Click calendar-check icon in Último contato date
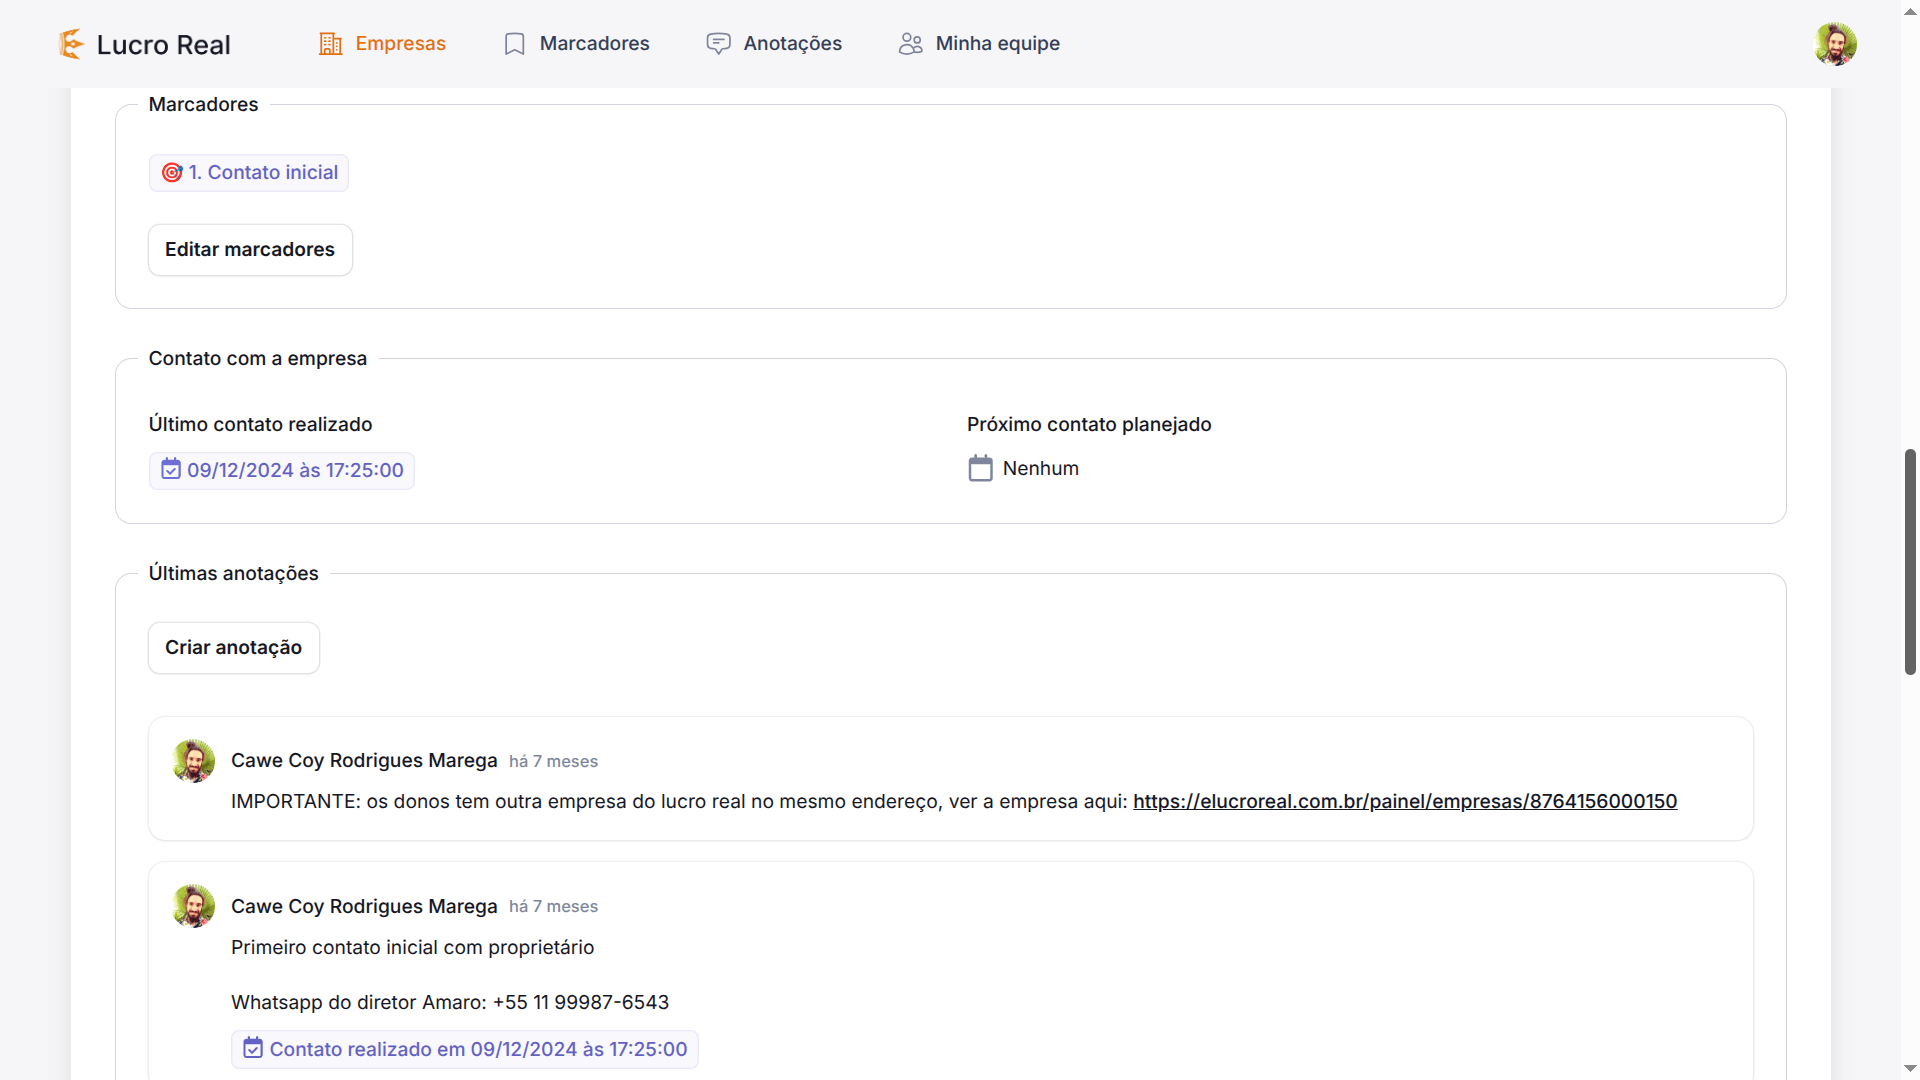This screenshot has height=1080, width=1920. 171,470
